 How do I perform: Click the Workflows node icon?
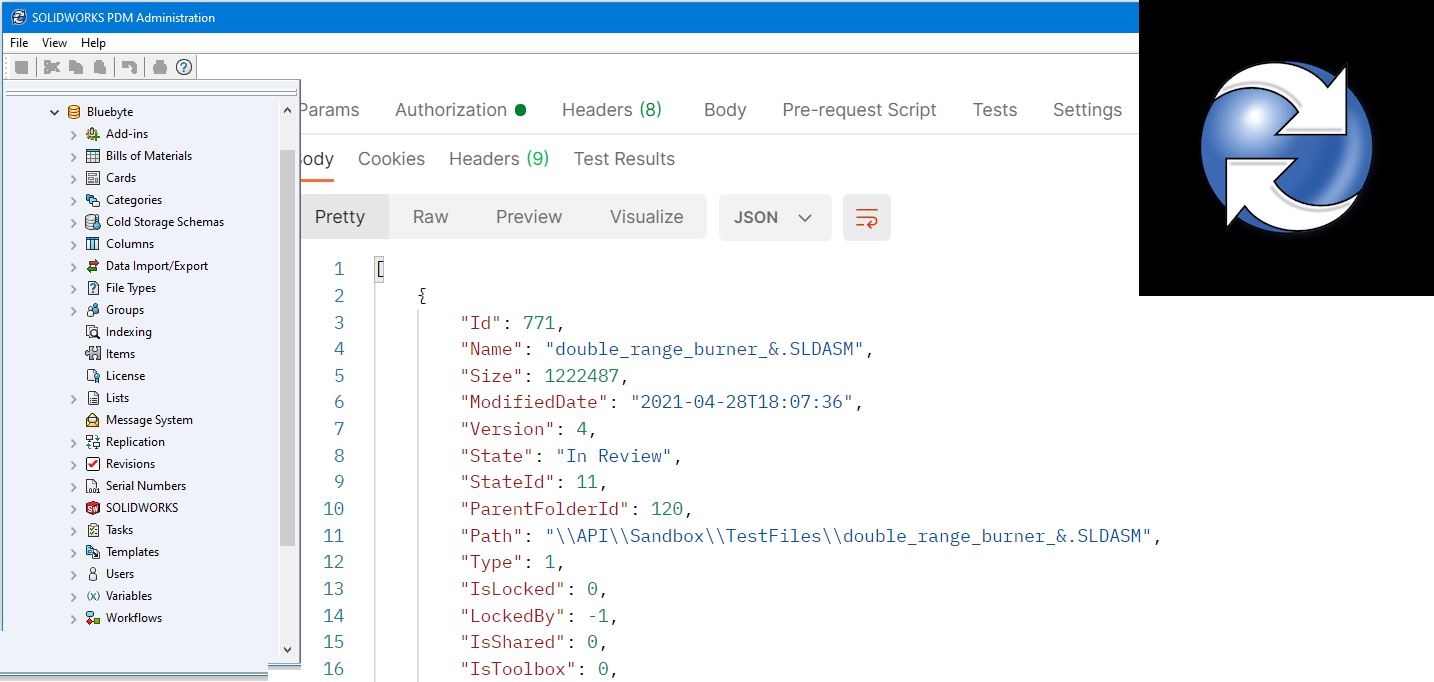pos(93,618)
